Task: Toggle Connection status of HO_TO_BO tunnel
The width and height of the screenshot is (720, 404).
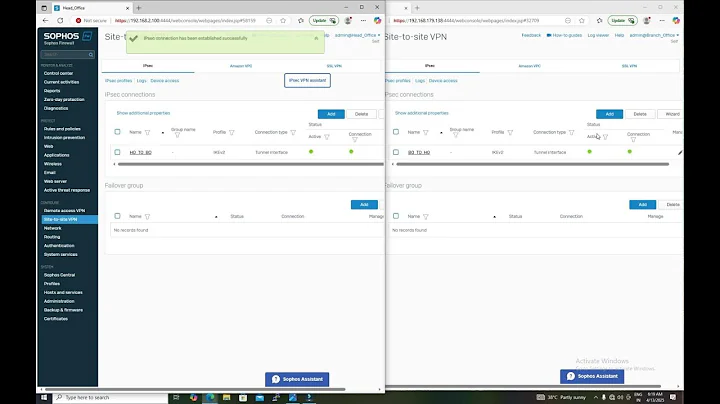Action: pyautogui.click(x=351, y=152)
